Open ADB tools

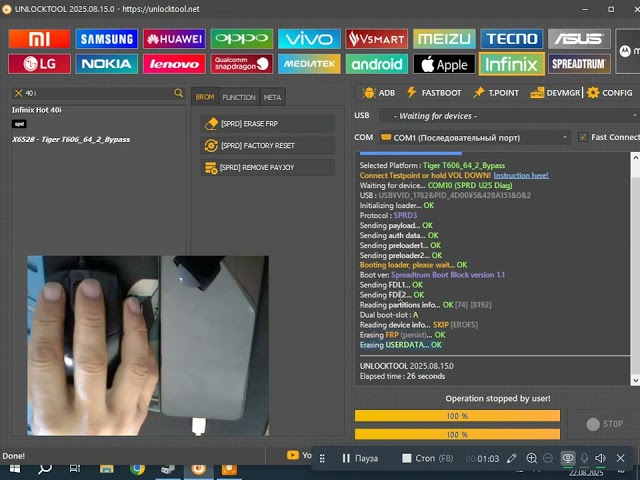point(379,93)
